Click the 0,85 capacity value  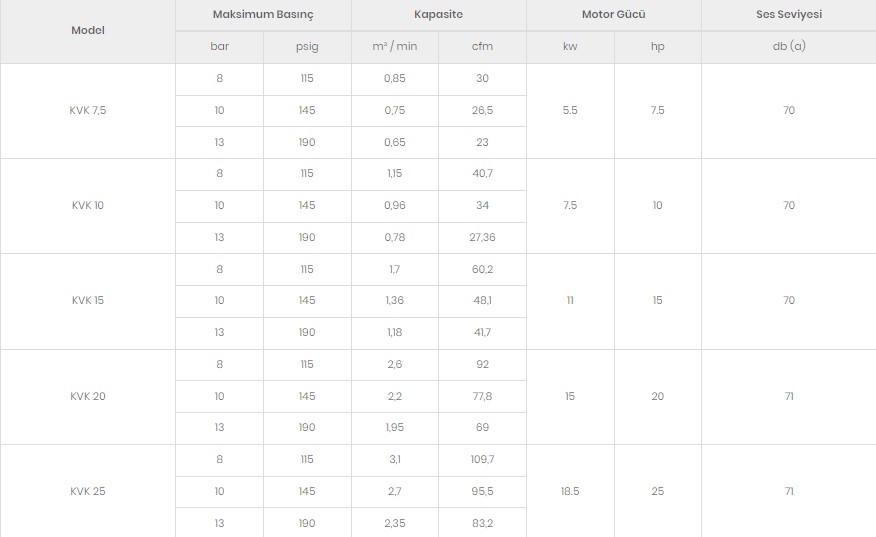(394, 79)
